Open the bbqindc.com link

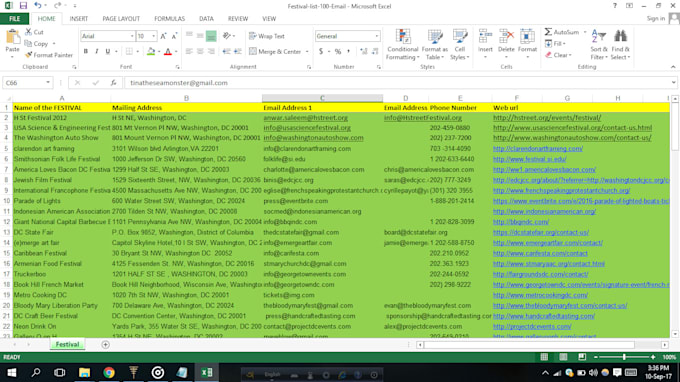tap(521, 222)
